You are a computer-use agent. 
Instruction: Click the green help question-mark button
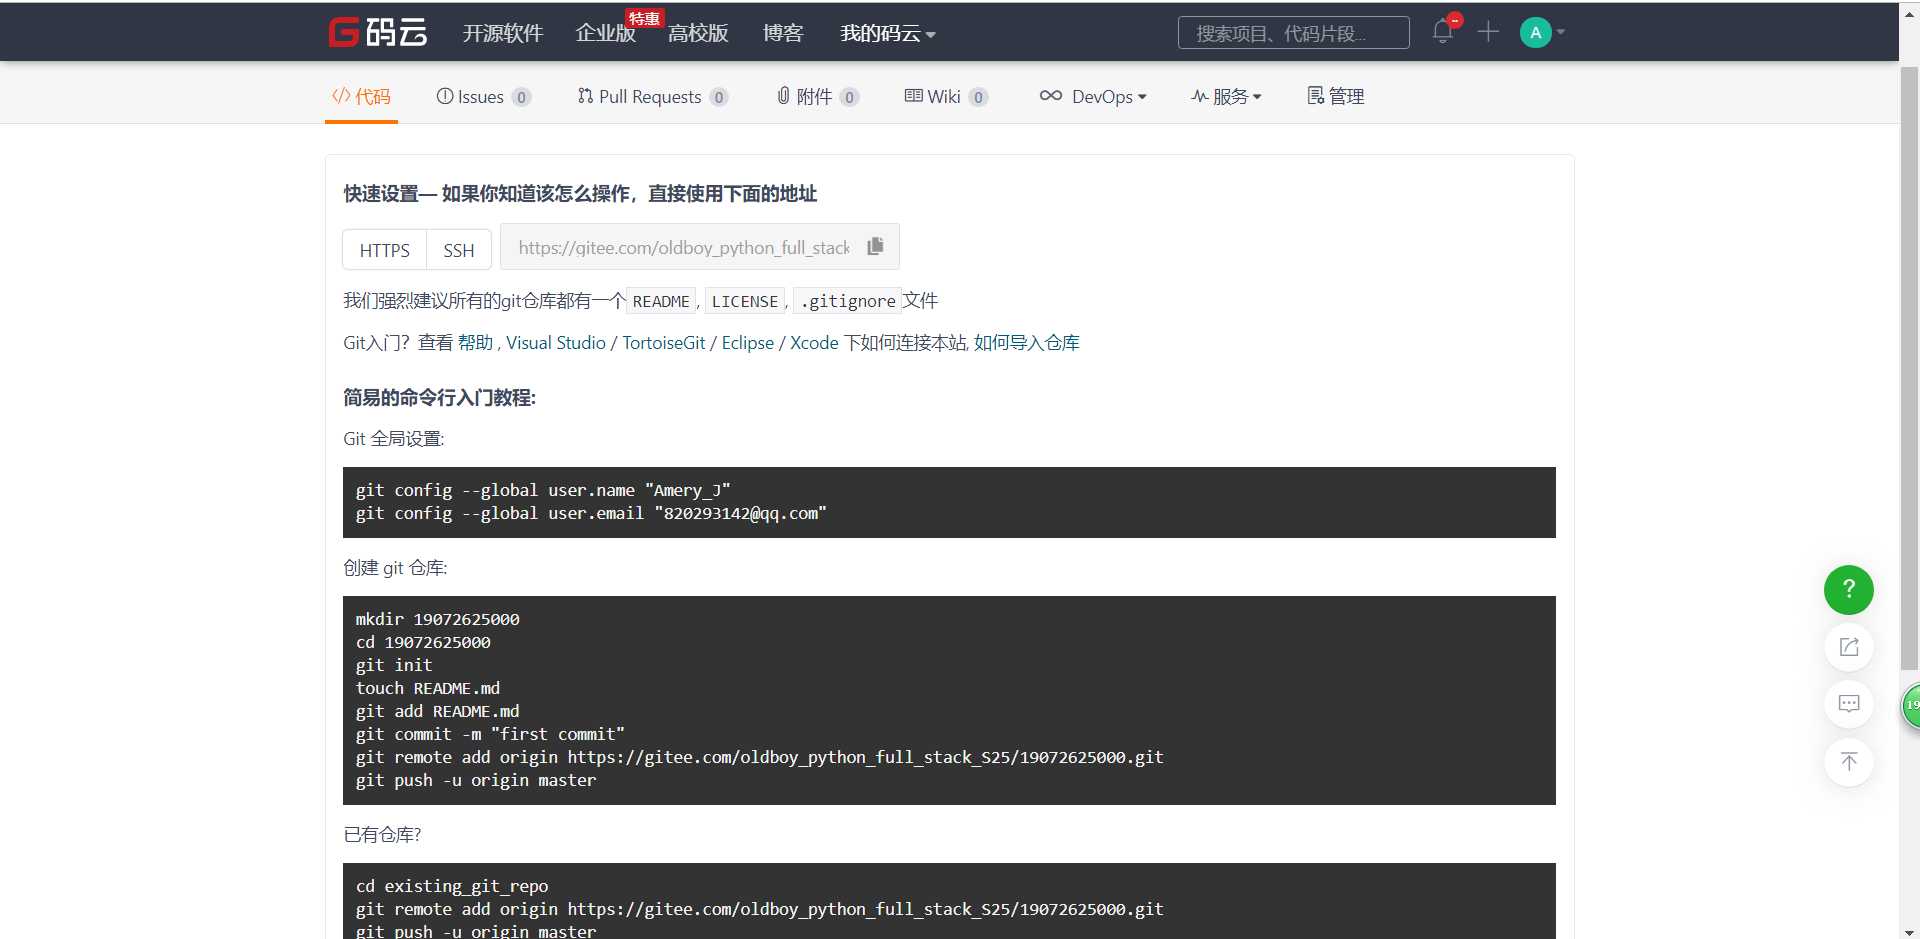(1848, 590)
